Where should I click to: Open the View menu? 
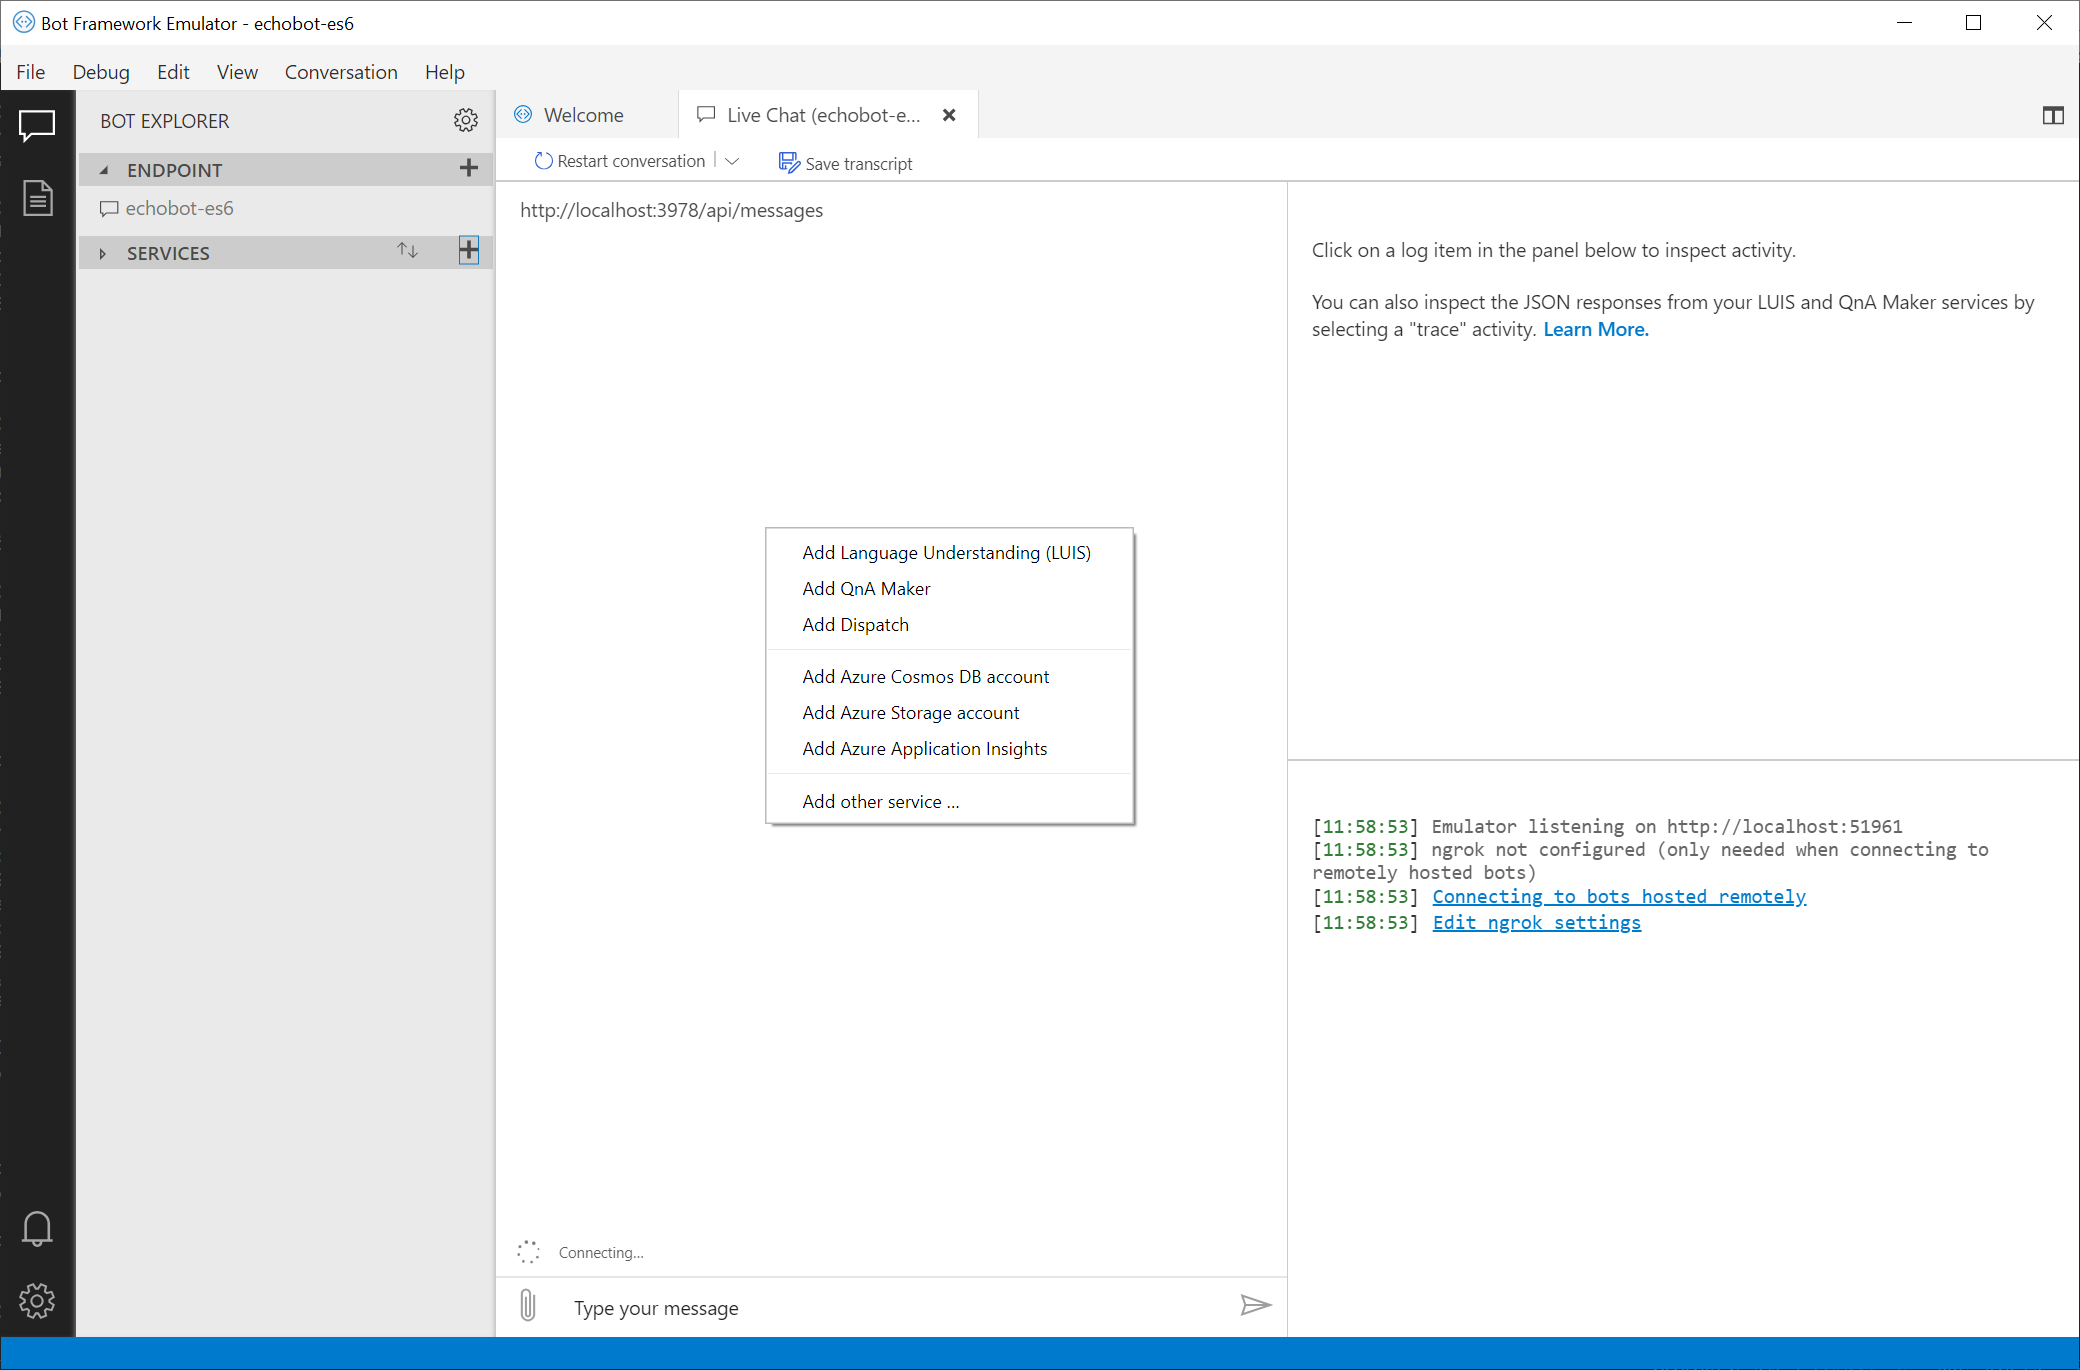click(237, 72)
